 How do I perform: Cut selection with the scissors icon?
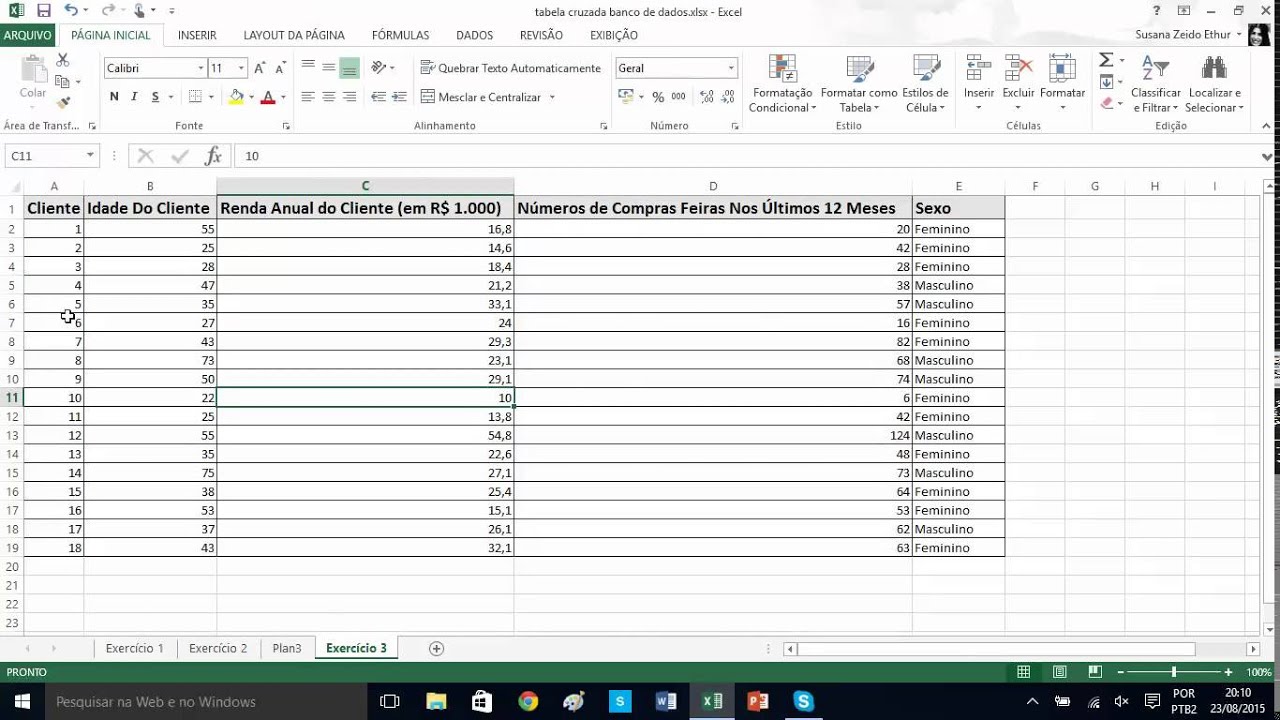[63, 60]
